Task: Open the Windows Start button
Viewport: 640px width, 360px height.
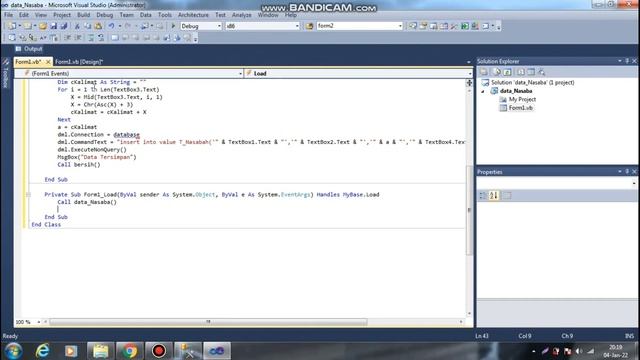Action: (x=13, y=351)
